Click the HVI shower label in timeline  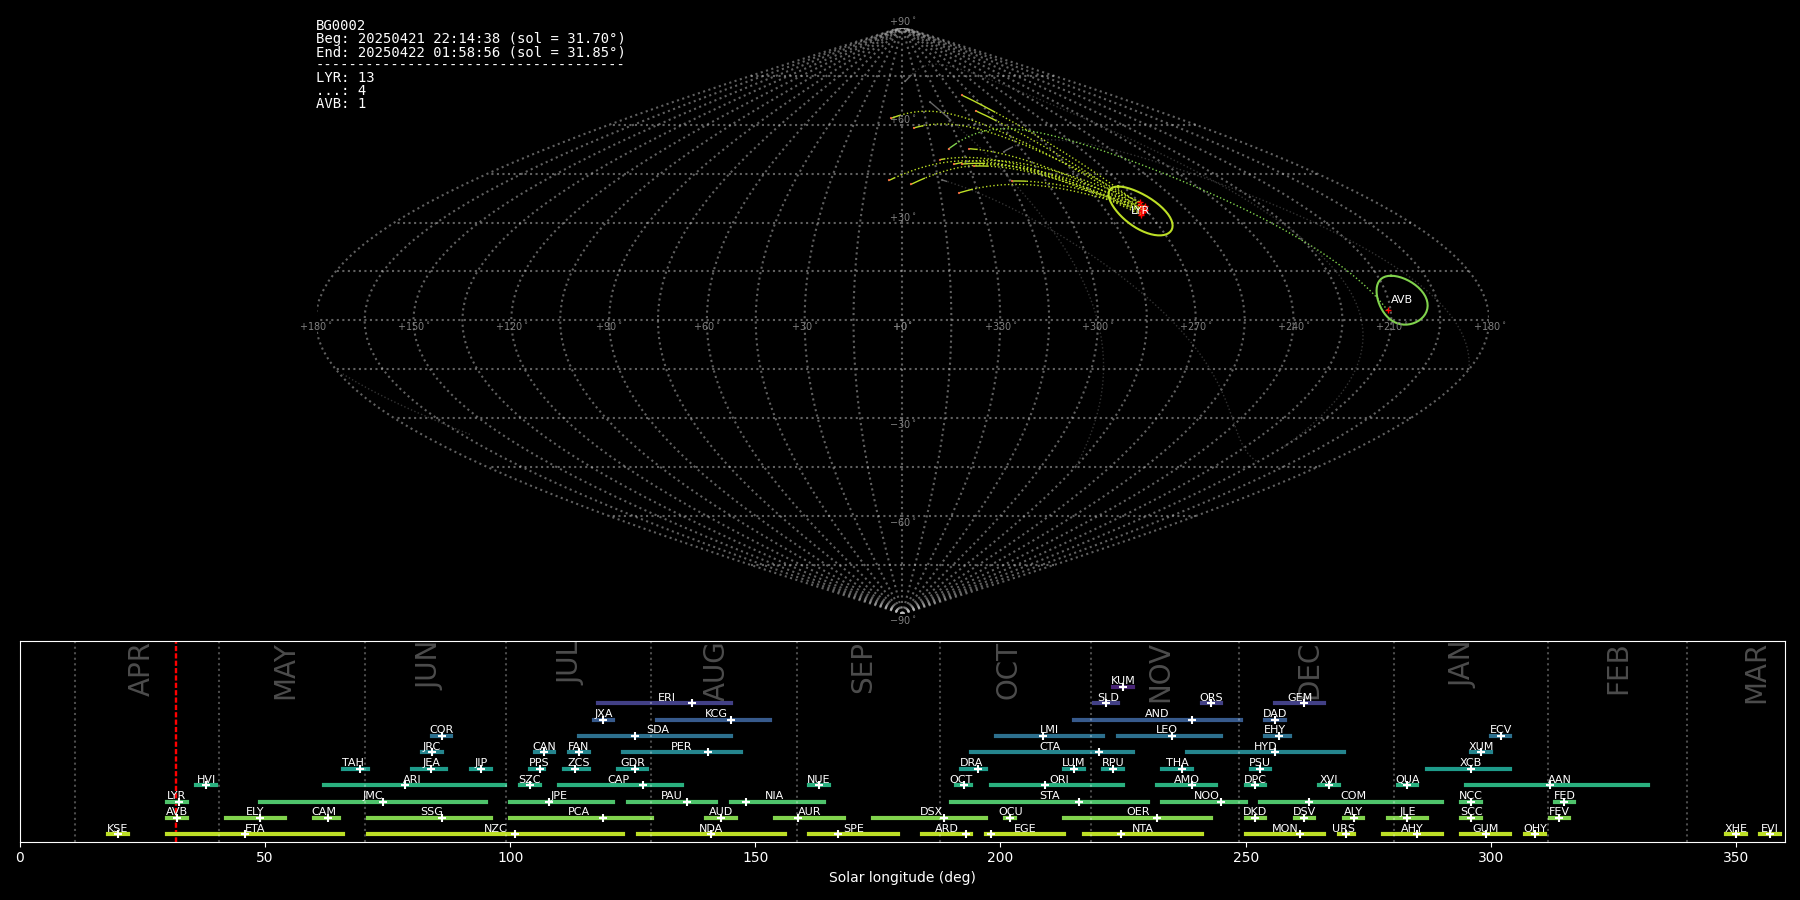coord(206,780)
